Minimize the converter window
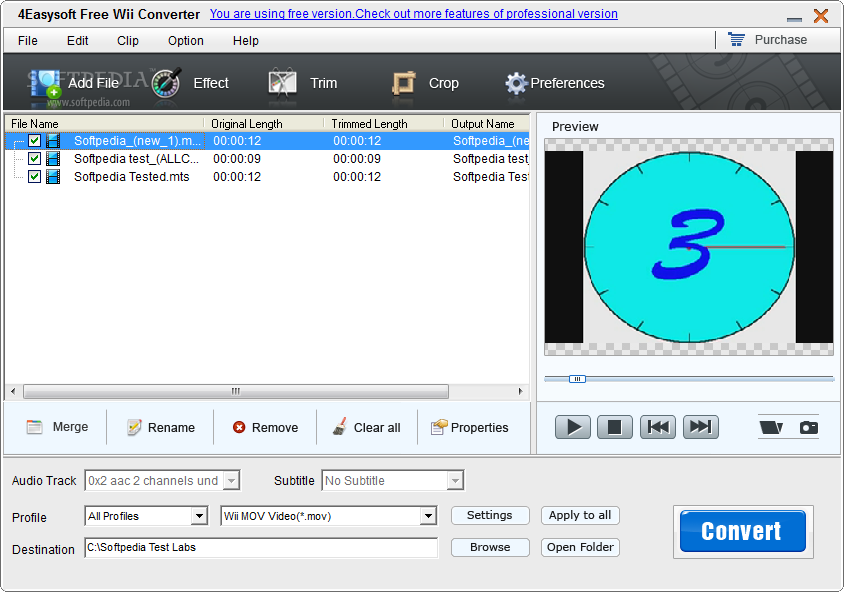Image resolution: width=844 pixels, height=592 pixels. [794, 19]
